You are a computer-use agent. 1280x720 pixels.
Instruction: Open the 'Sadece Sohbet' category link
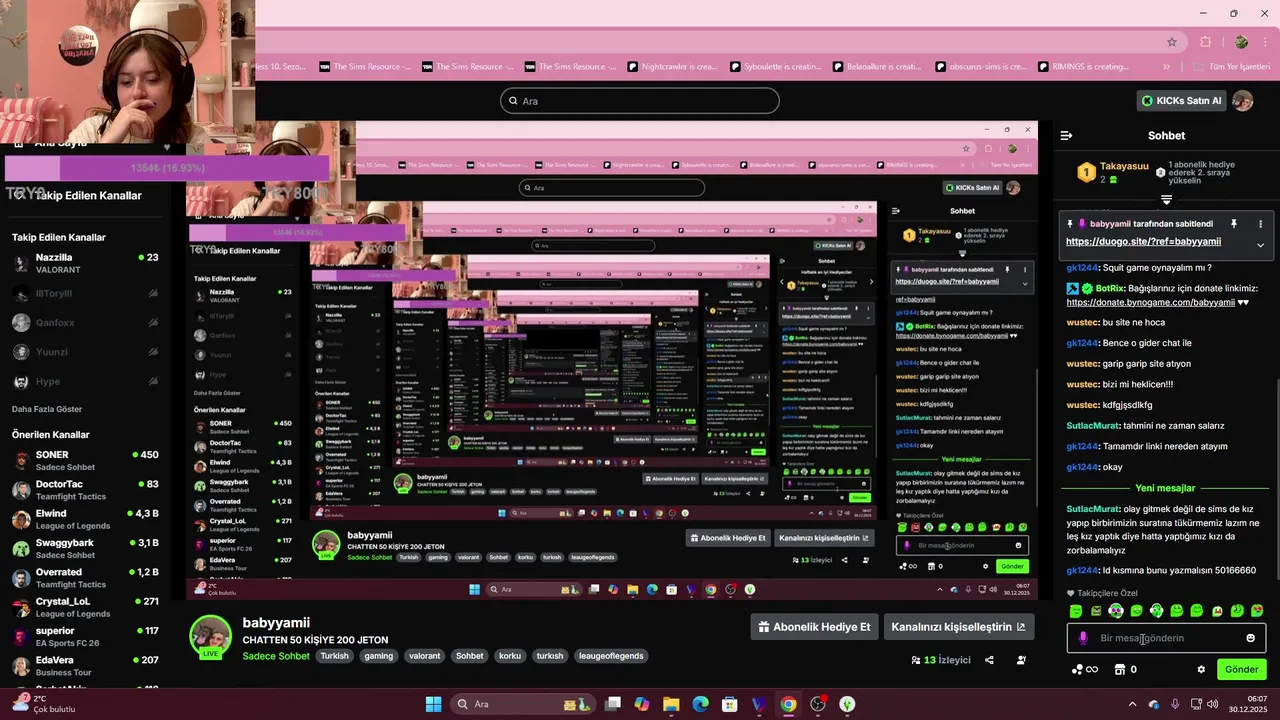276,656
